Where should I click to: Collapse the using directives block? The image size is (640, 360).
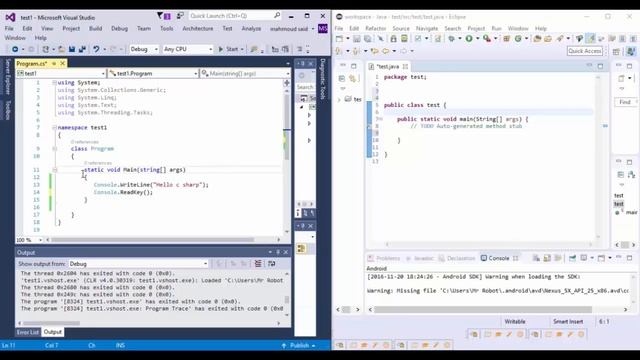click(x=54, y=83)
